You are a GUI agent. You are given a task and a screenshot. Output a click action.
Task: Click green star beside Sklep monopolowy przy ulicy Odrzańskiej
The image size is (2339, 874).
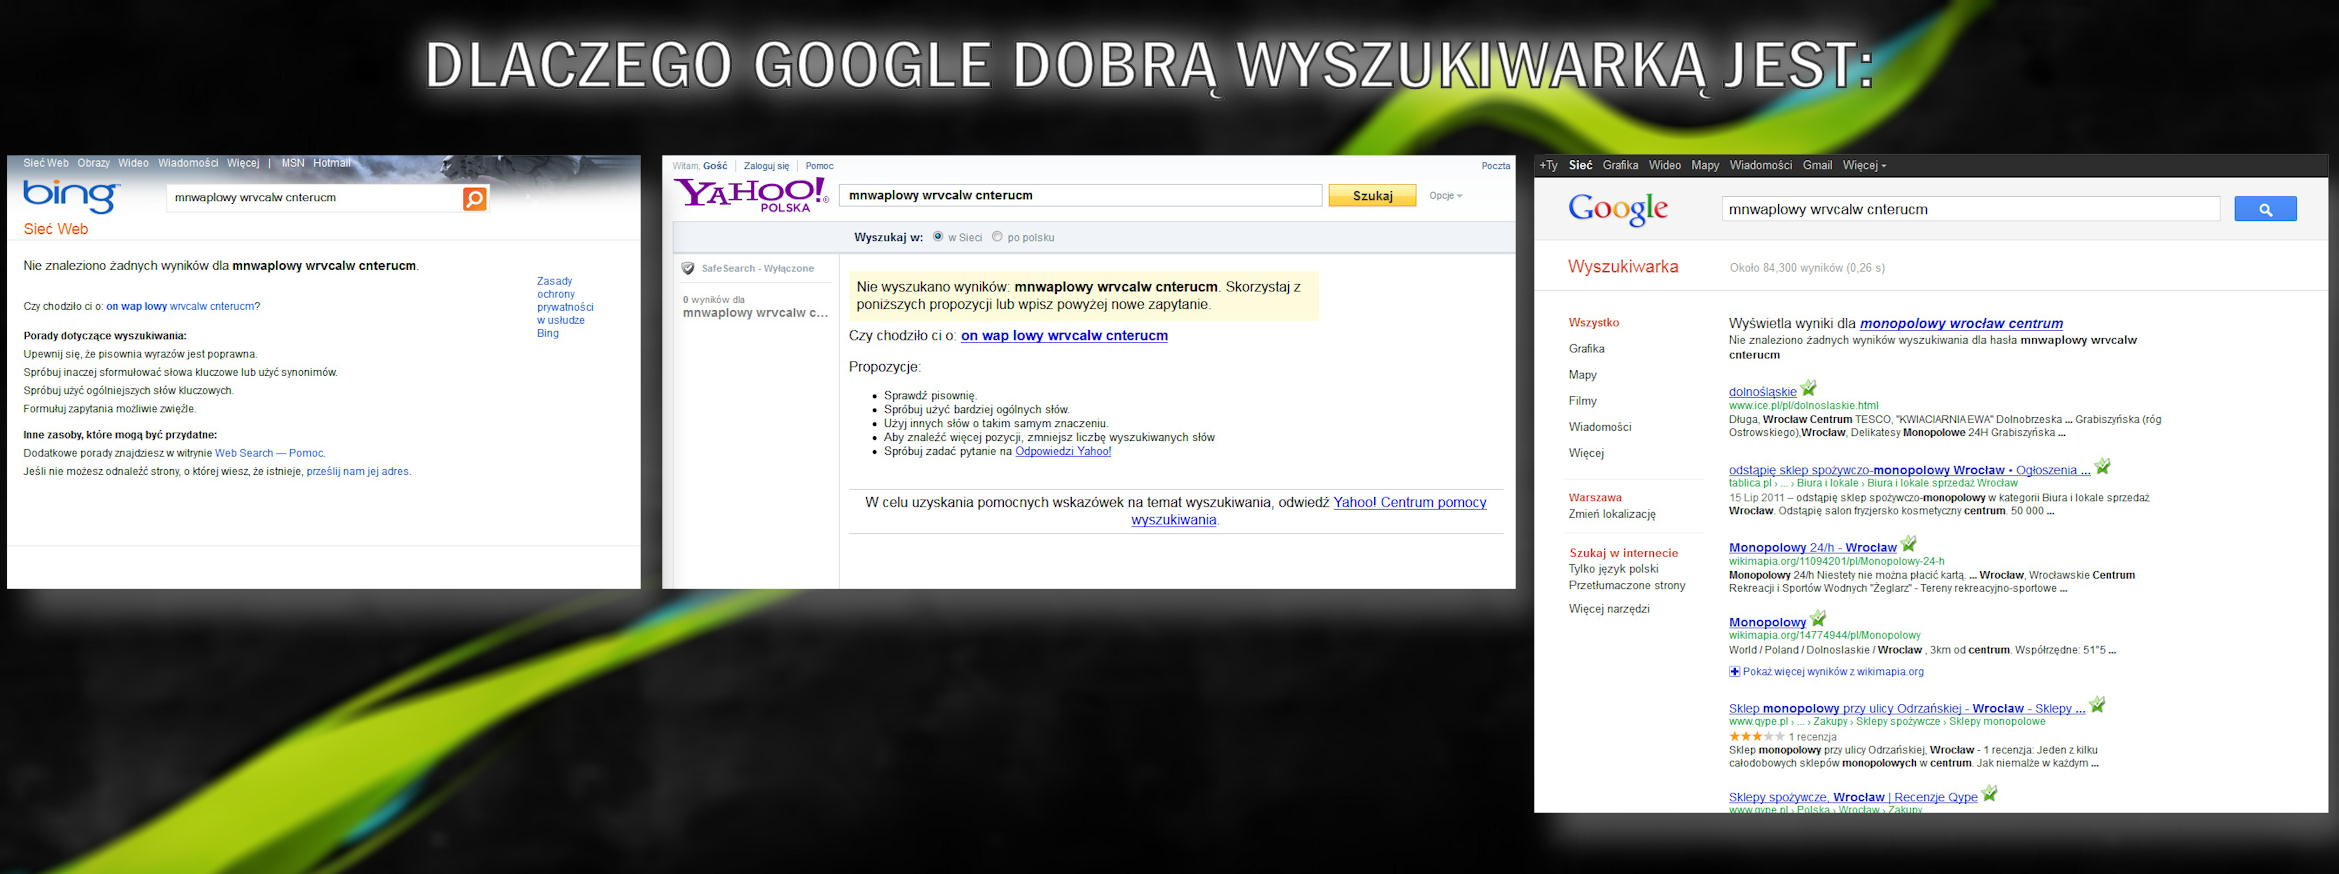point(2097,705)
